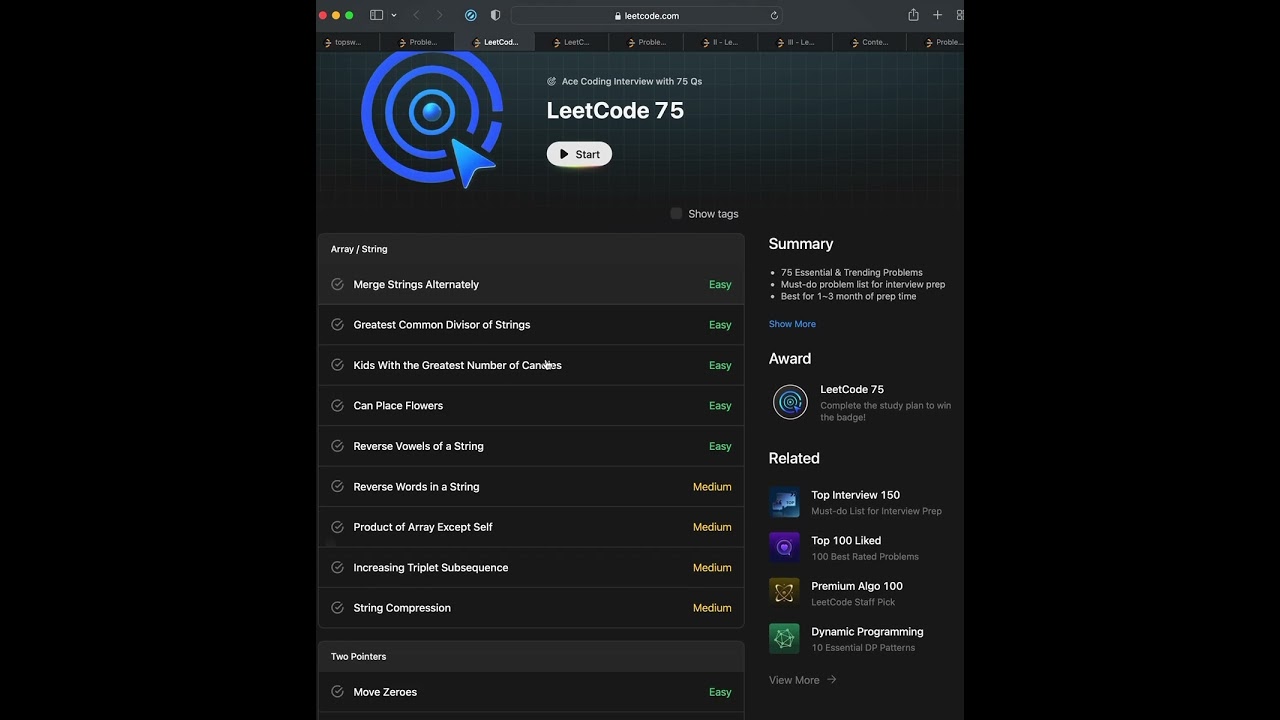
Task: Select the active 'LeetCod...' tab
Action: click(x=495, y=42)
